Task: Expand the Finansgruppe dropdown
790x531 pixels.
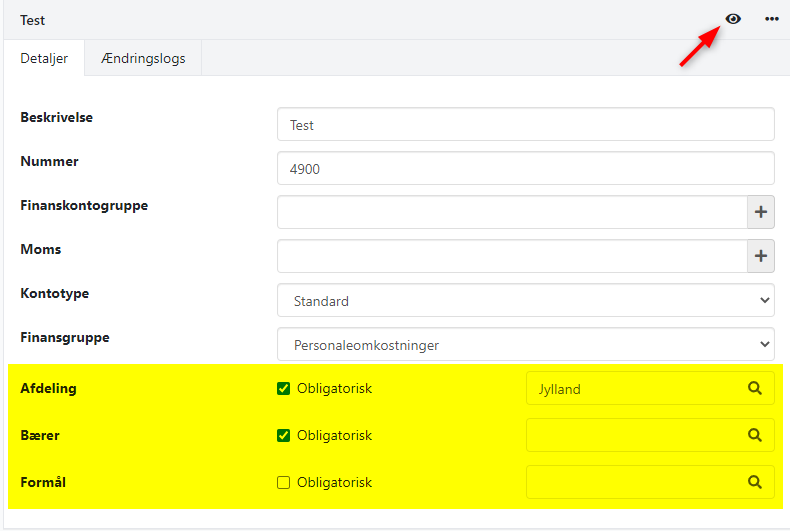Action: click(x=525, y=345)
